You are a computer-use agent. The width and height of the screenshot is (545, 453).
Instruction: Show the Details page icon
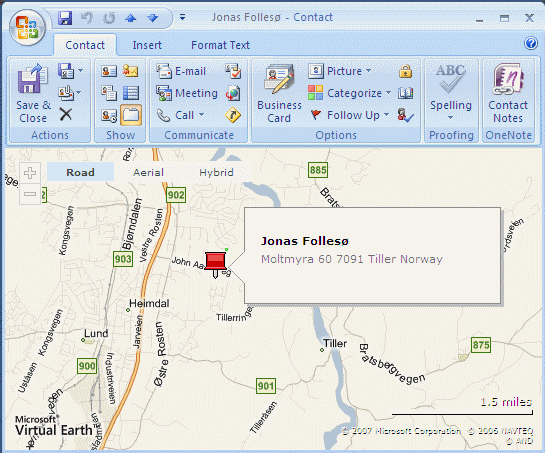(x=109, y=93)
